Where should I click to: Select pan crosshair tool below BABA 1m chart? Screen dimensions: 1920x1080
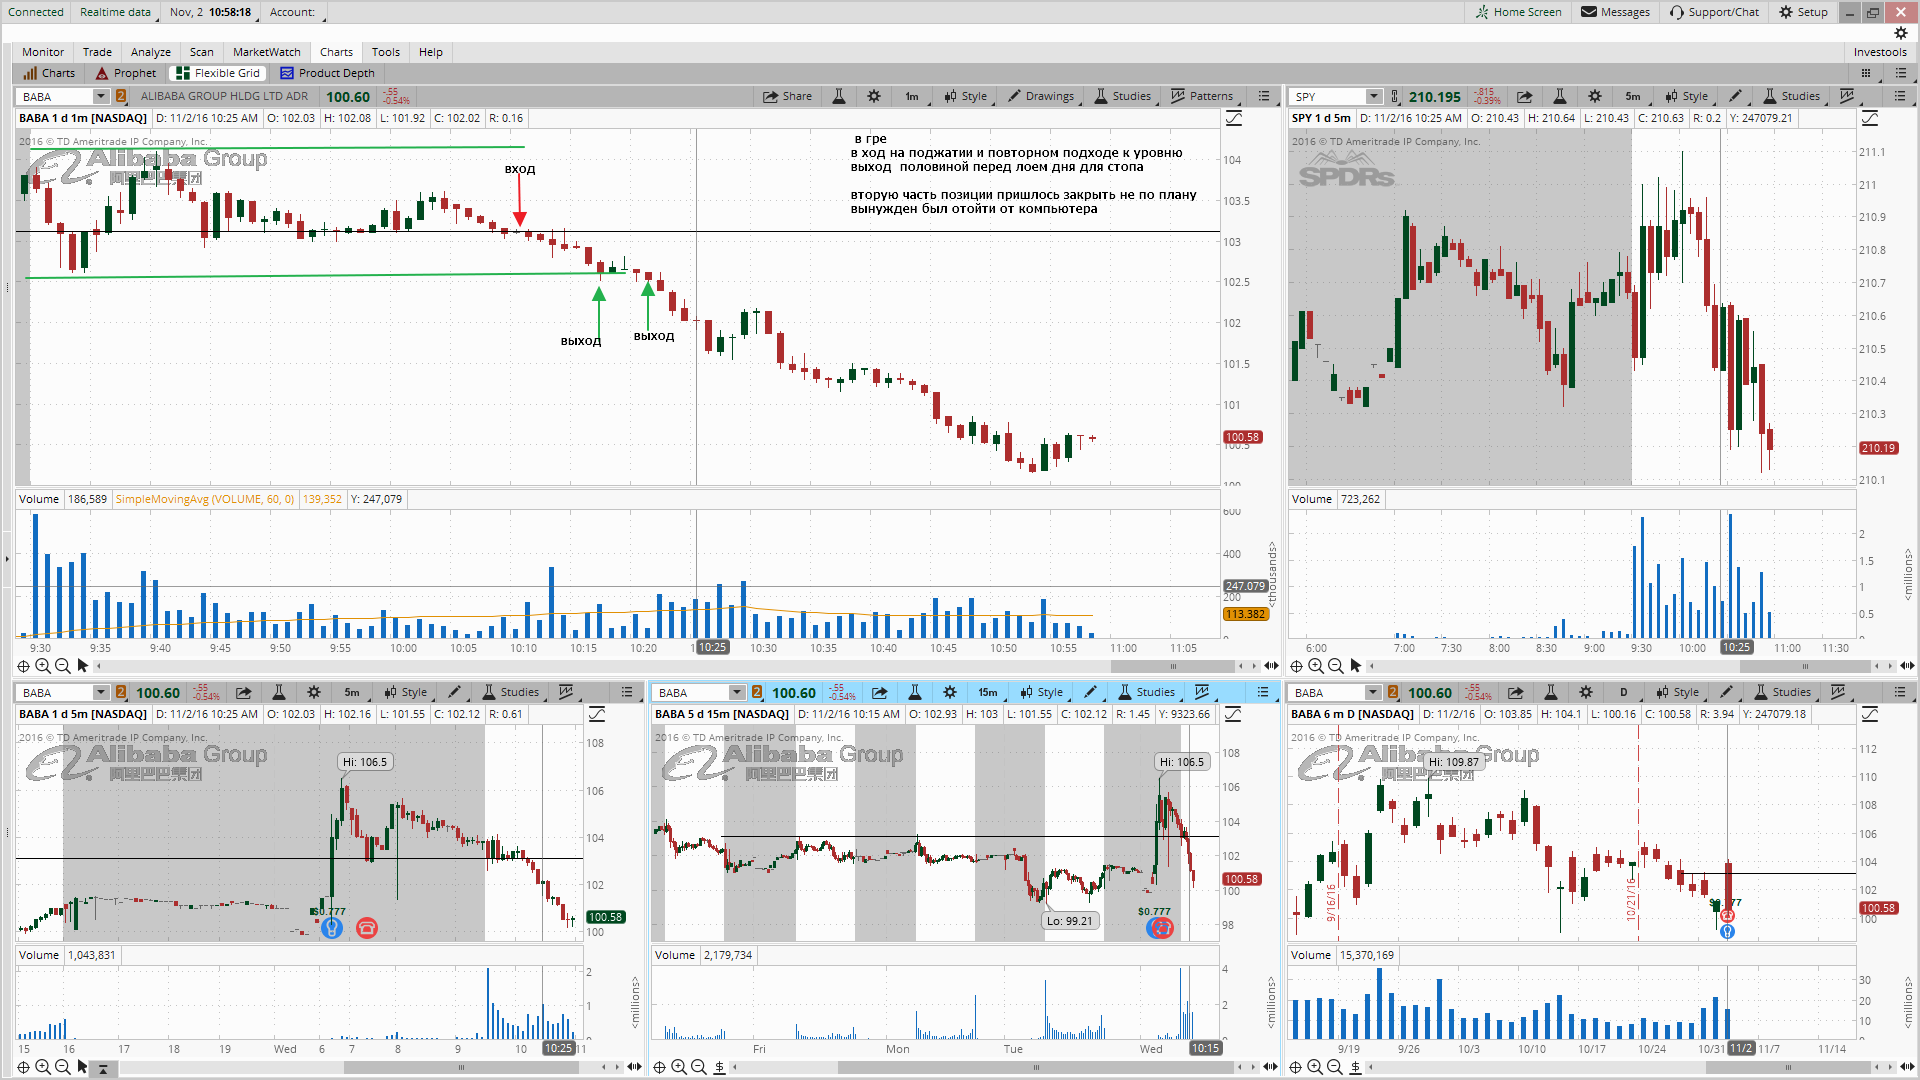pyautogui.click(x=23, y=665)
